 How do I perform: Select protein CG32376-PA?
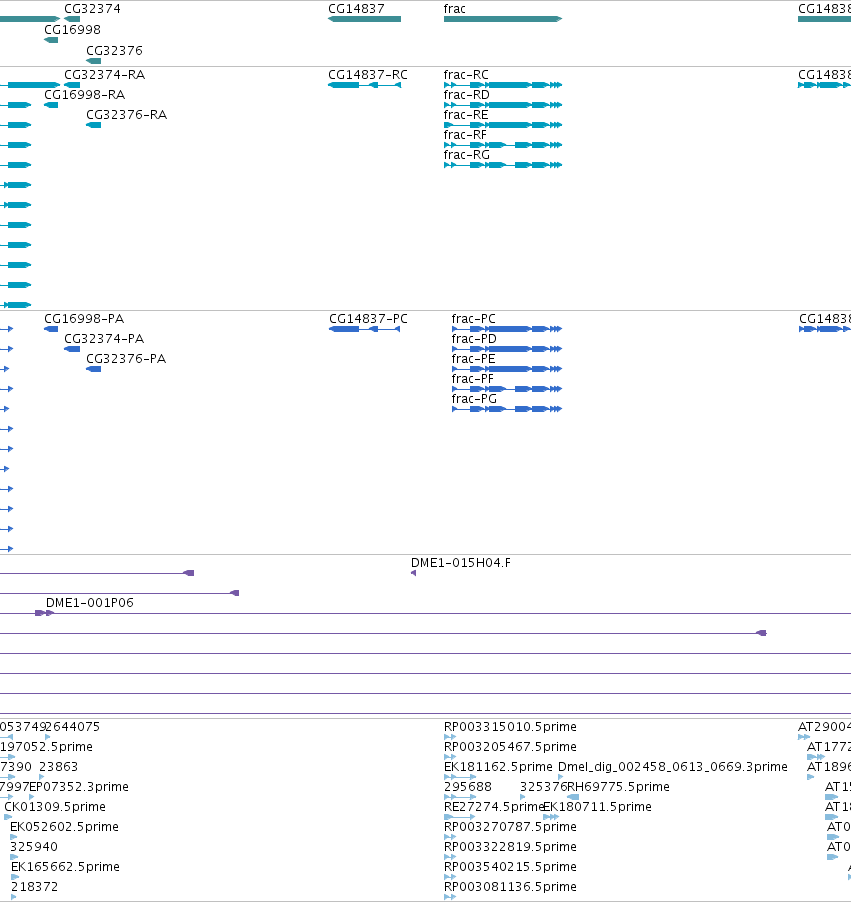coord(93,369)
